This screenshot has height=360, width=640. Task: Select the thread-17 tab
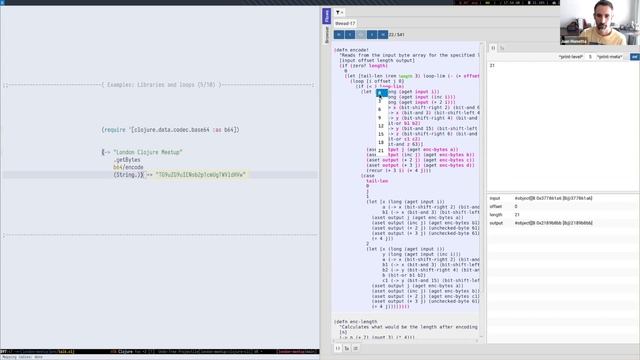click(345, 24)
